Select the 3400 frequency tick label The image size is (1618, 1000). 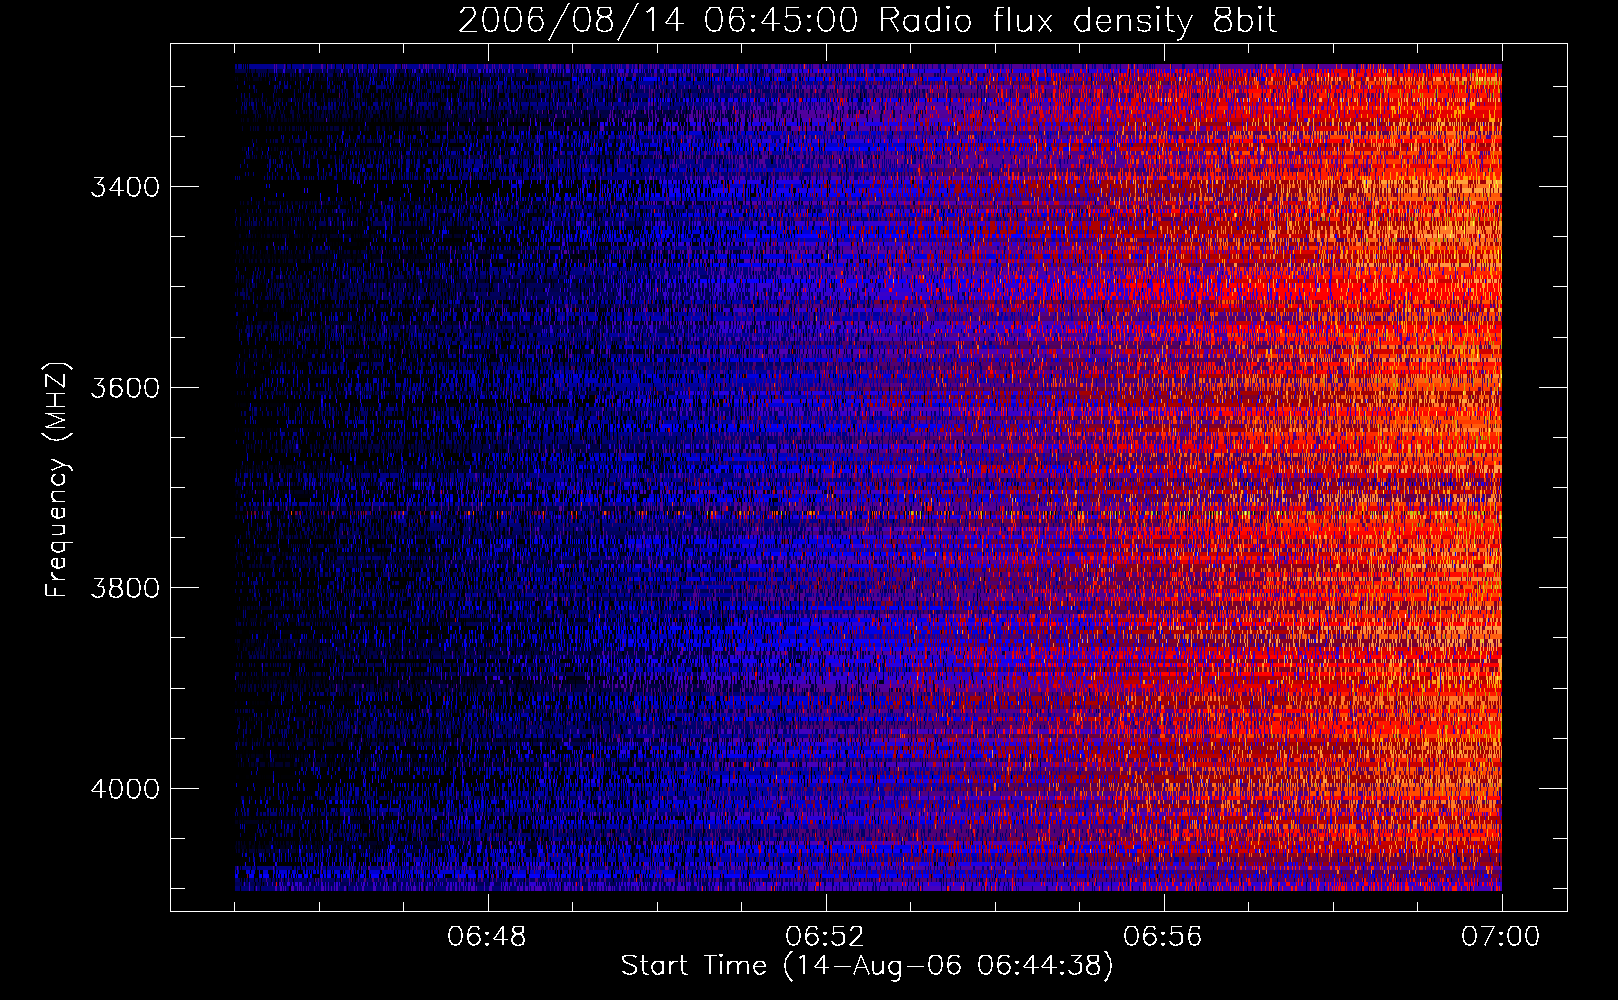click(x=125, y=188)
